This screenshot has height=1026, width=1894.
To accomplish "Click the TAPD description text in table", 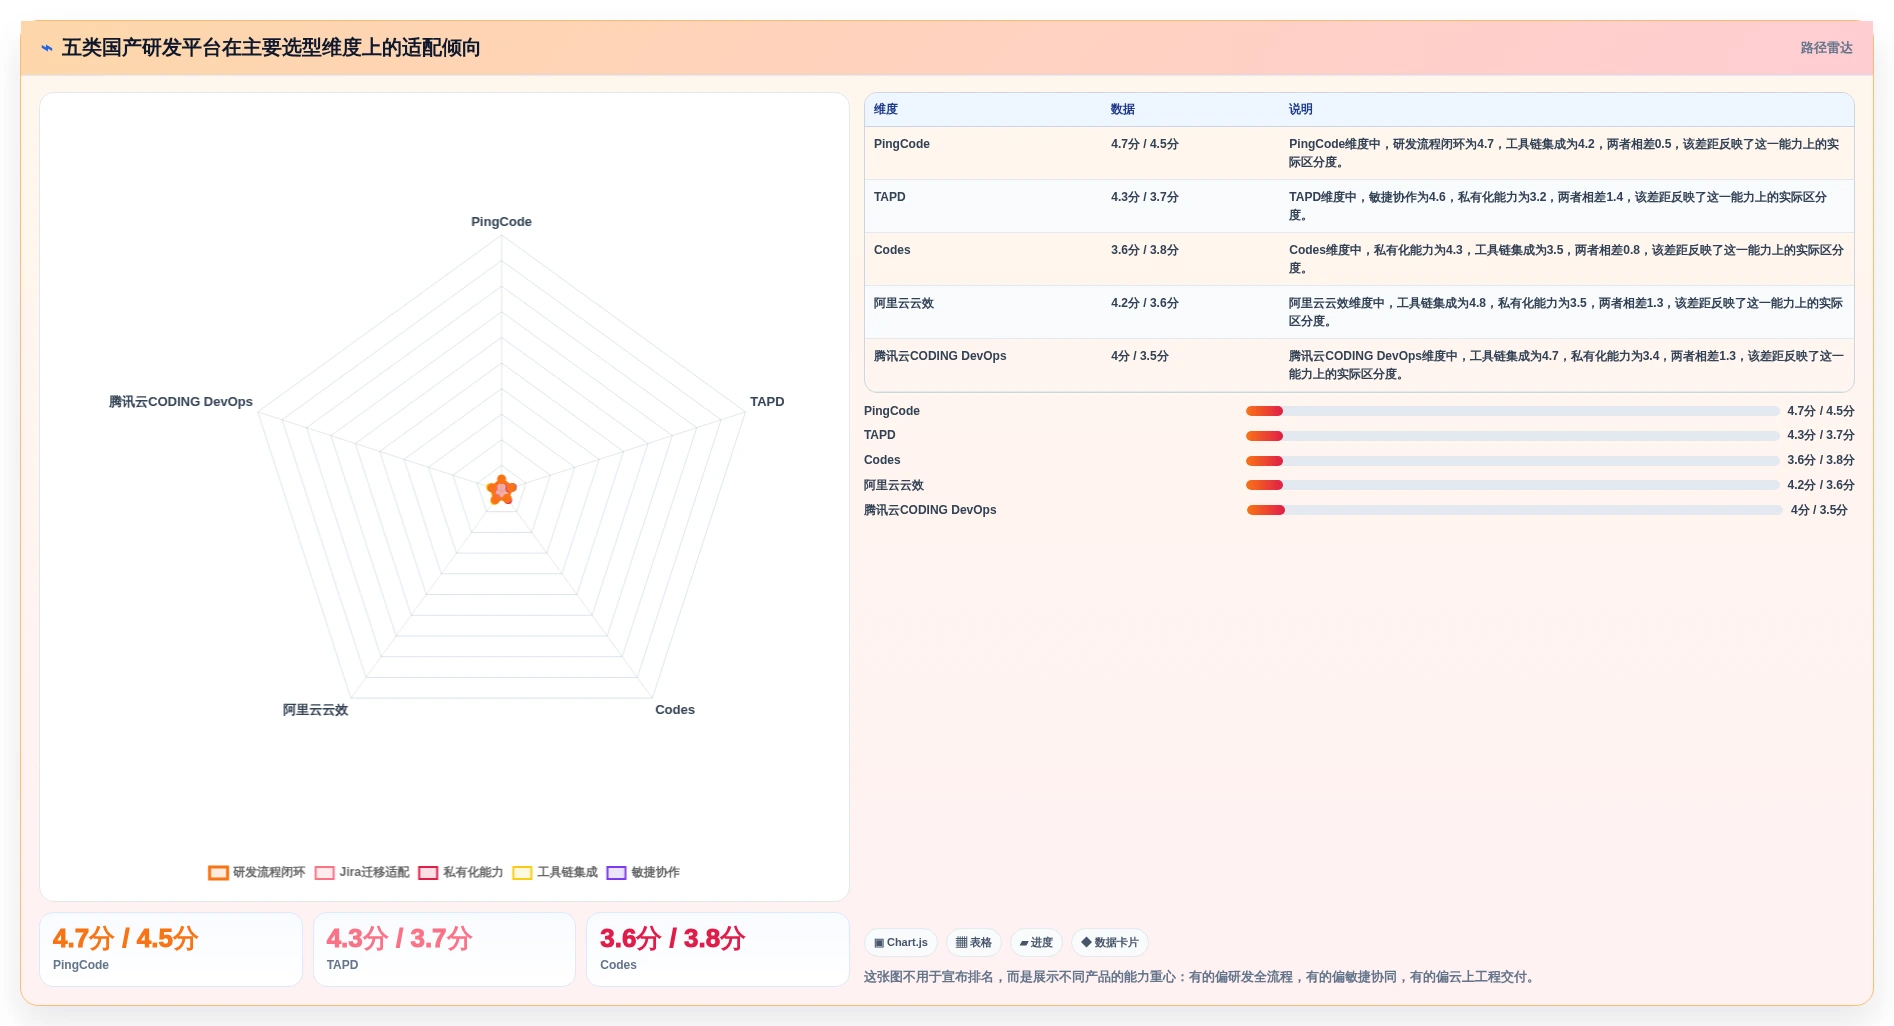I will pyautogui.click(x=1558, y=206).
